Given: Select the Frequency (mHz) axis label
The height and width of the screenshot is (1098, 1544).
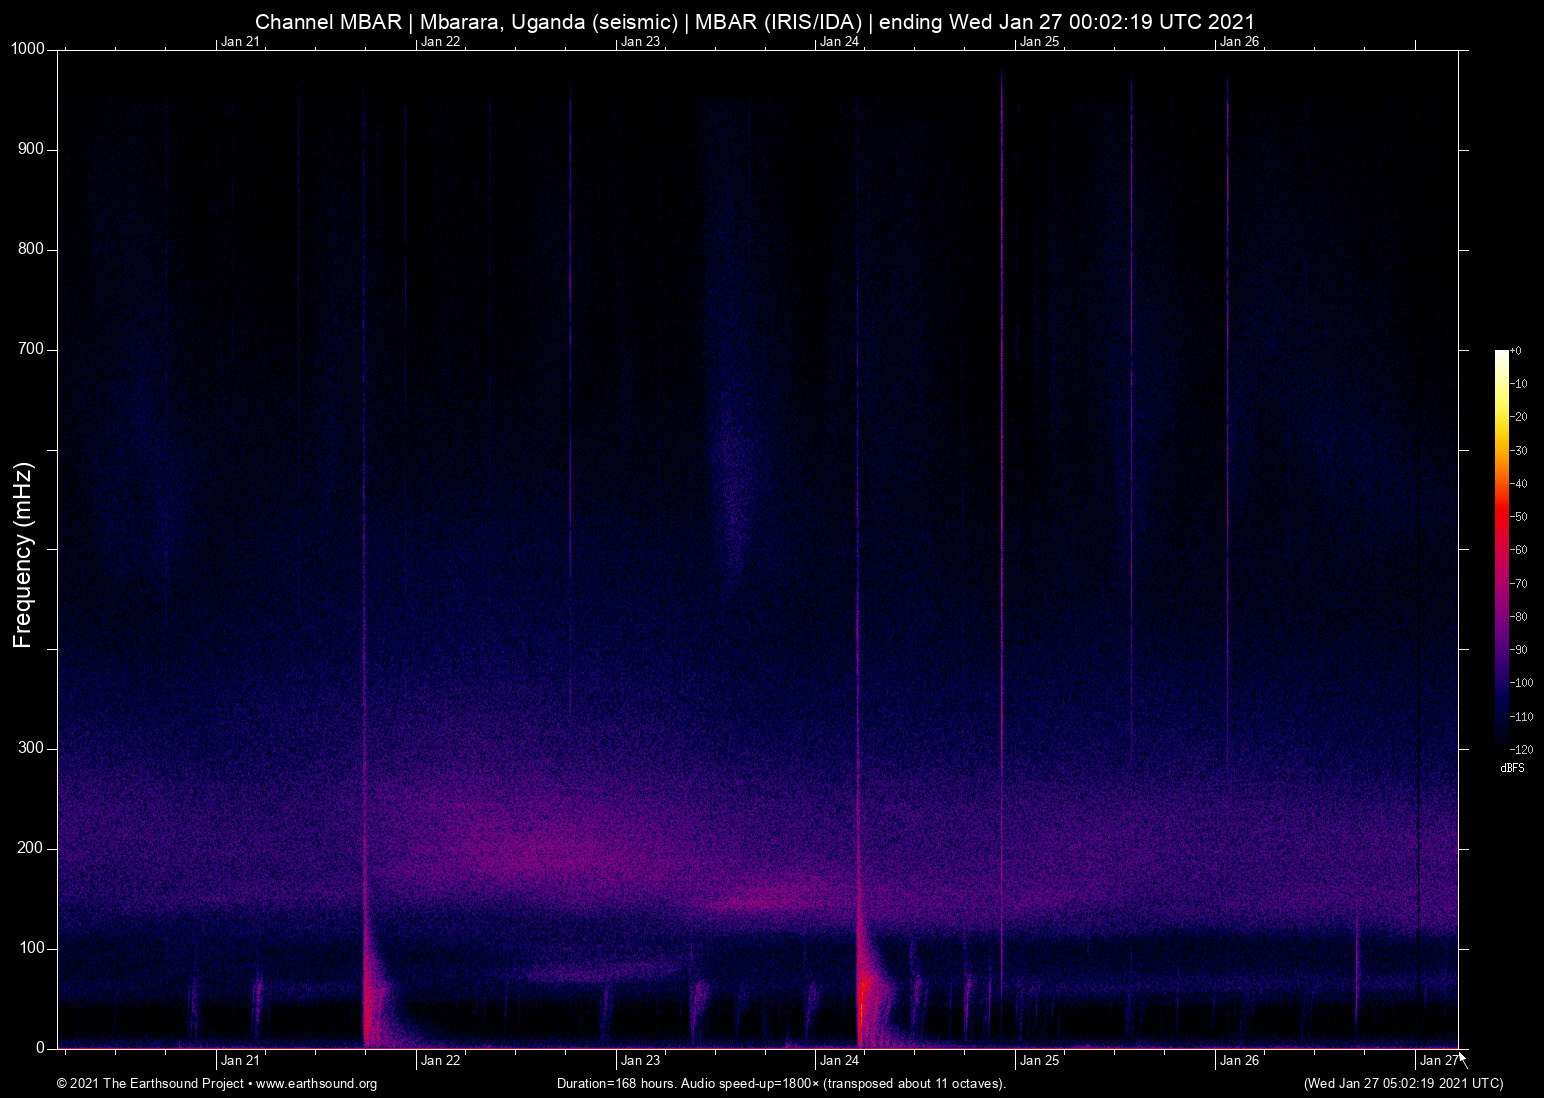Looking at the screenshot, I should 22,550.
